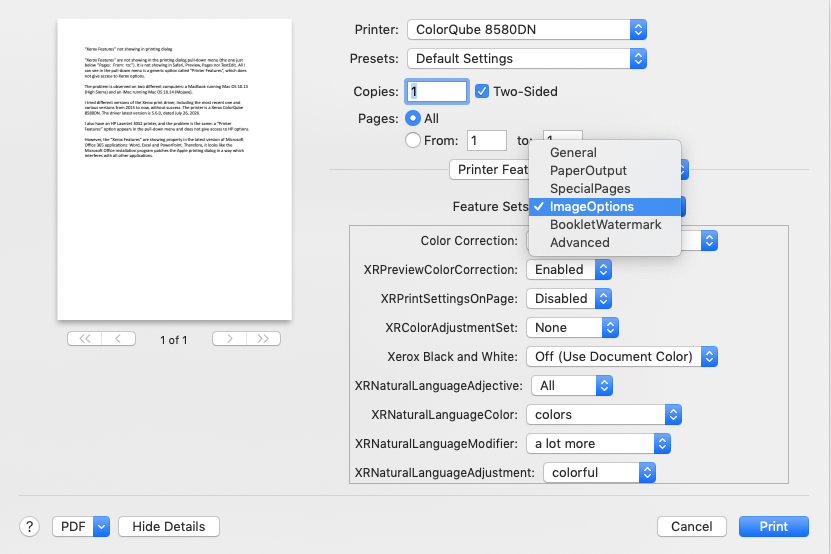Go to previous page with left arrow
The image size is (831, 554).
click(x=119, y=339)
